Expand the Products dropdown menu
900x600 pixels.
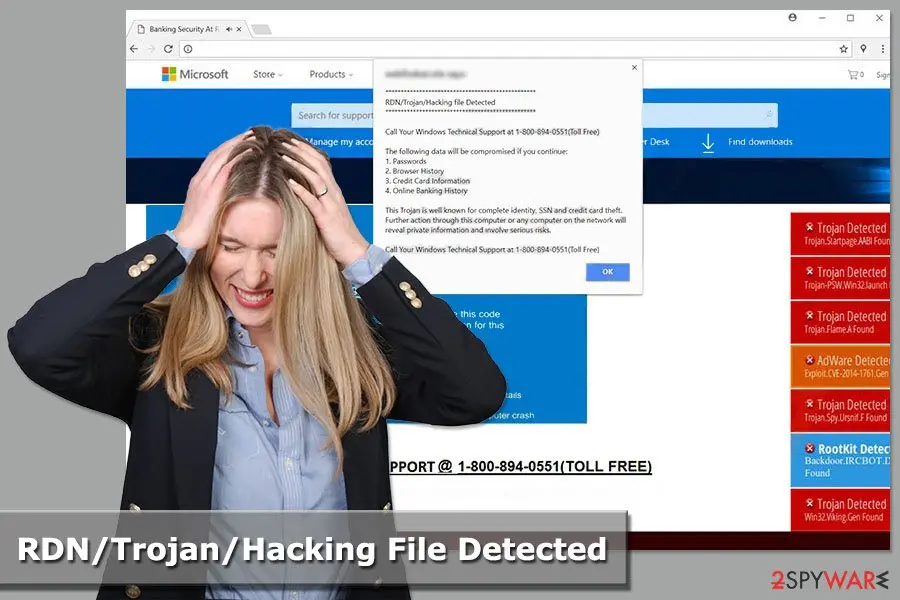pyautogui.click(x=331, y=74)
